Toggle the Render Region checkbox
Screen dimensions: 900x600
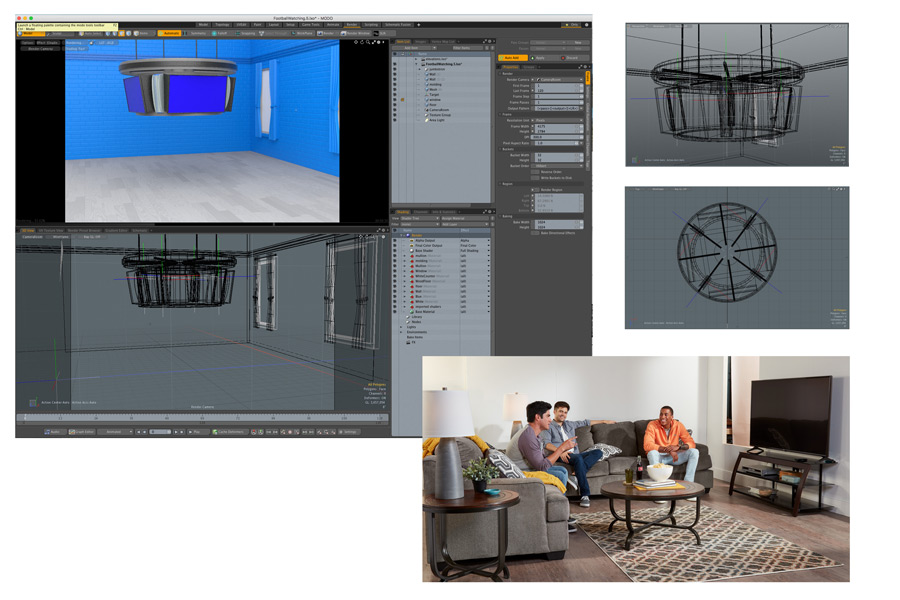point(535,189)
